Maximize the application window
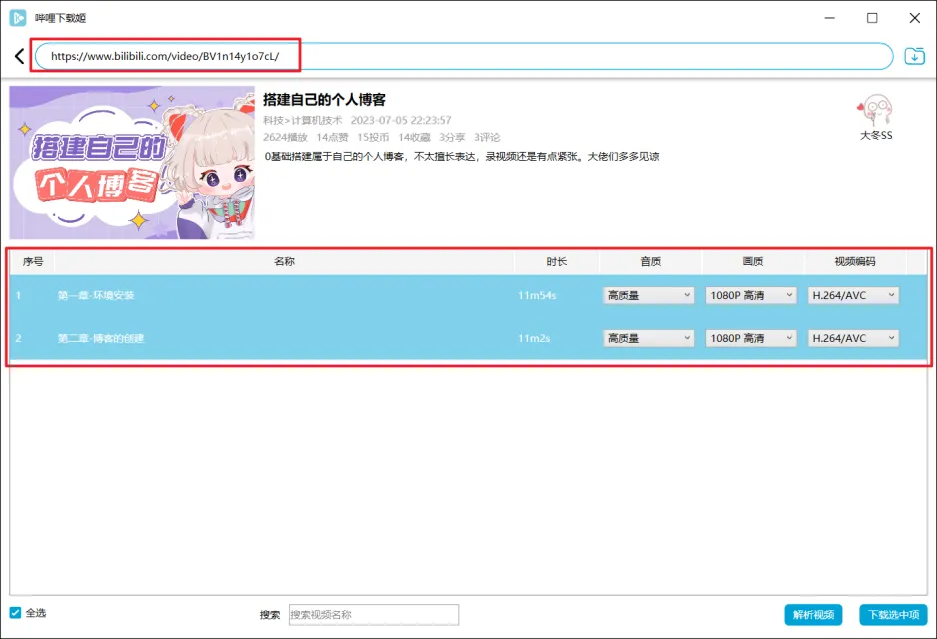 872,18
